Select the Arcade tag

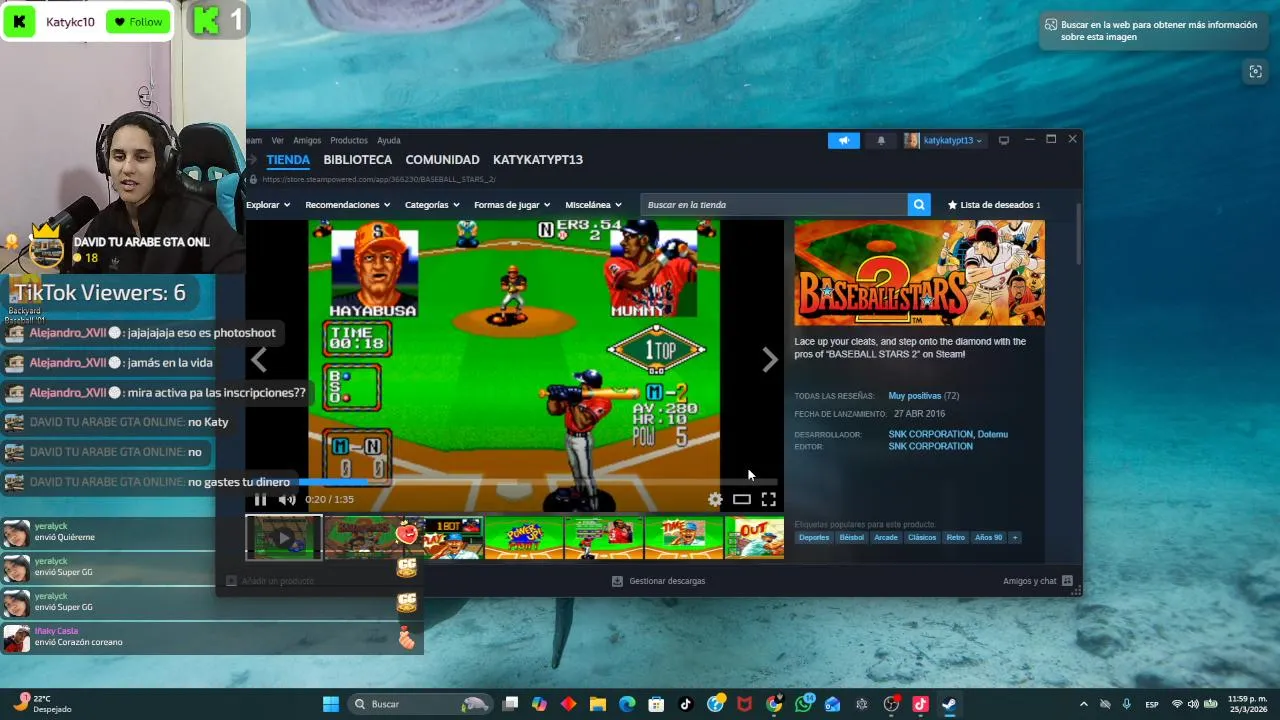click(886, 538)
